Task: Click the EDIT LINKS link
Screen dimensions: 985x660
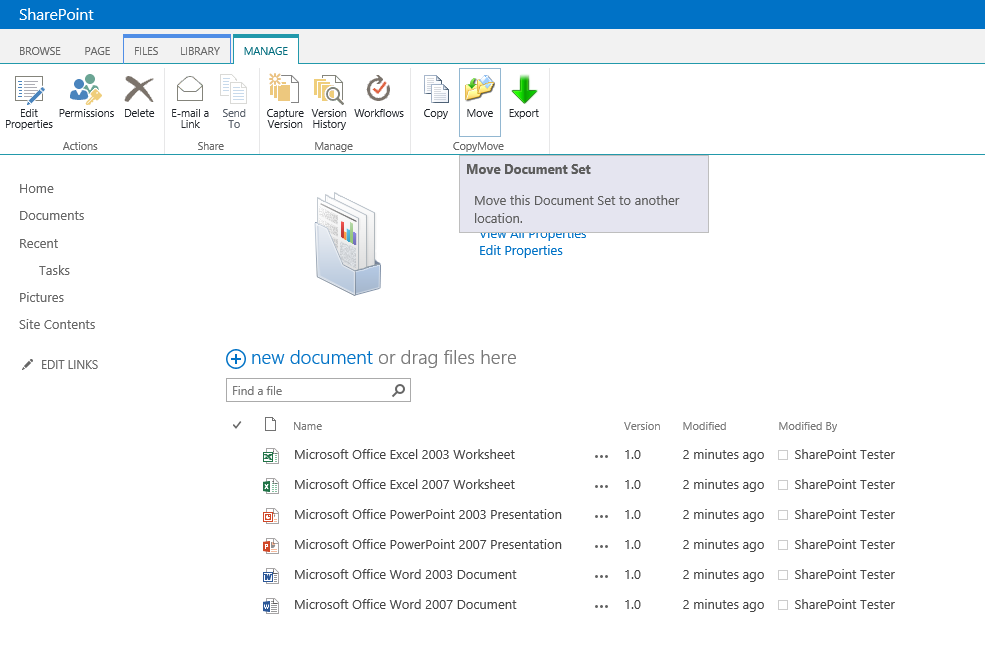Action: point(69,364)
